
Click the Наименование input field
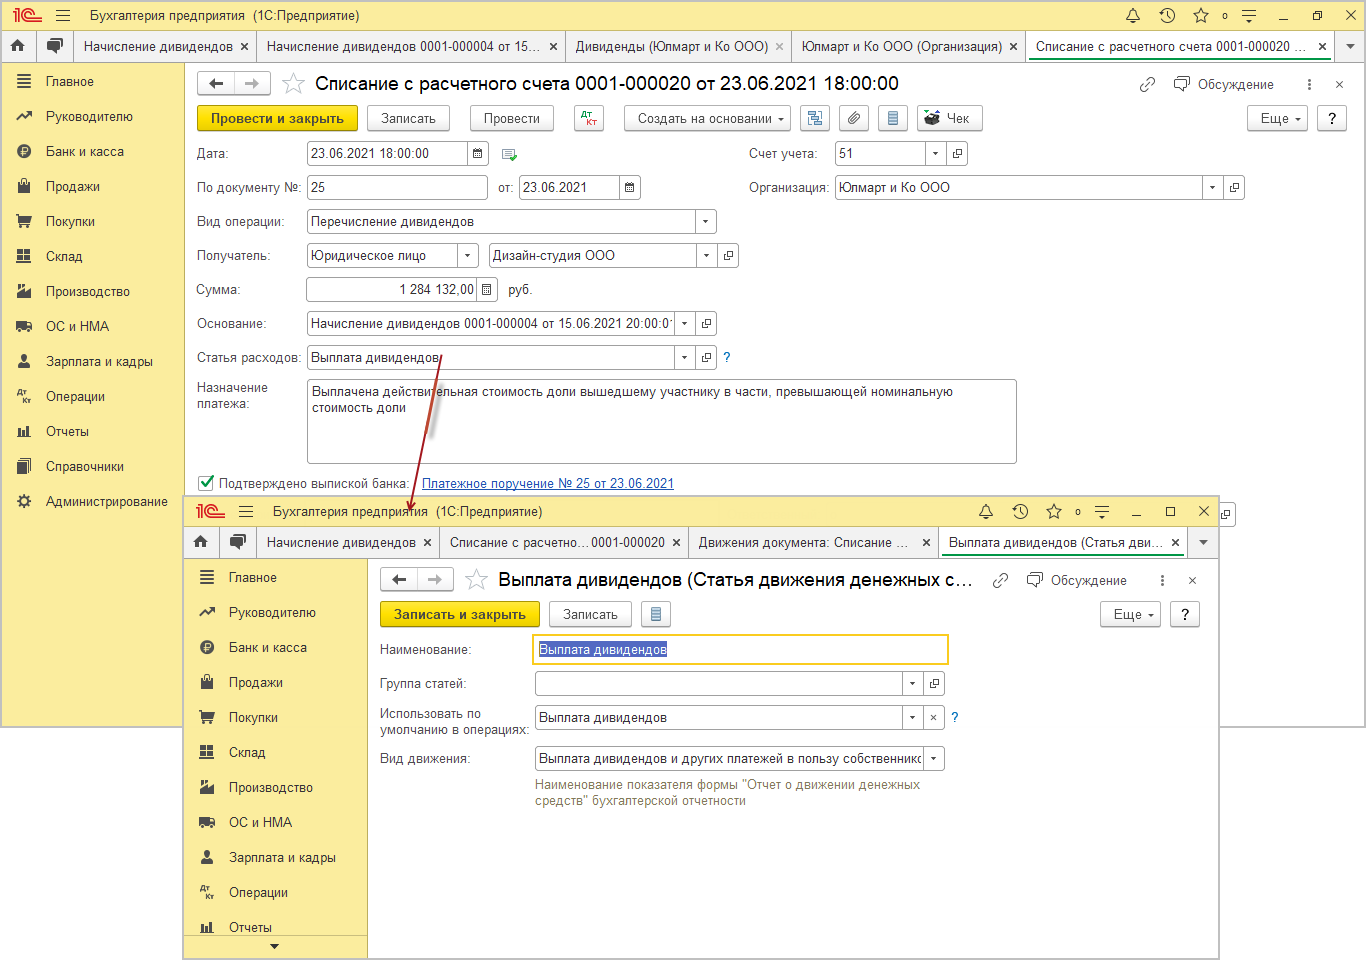point(741,649)
